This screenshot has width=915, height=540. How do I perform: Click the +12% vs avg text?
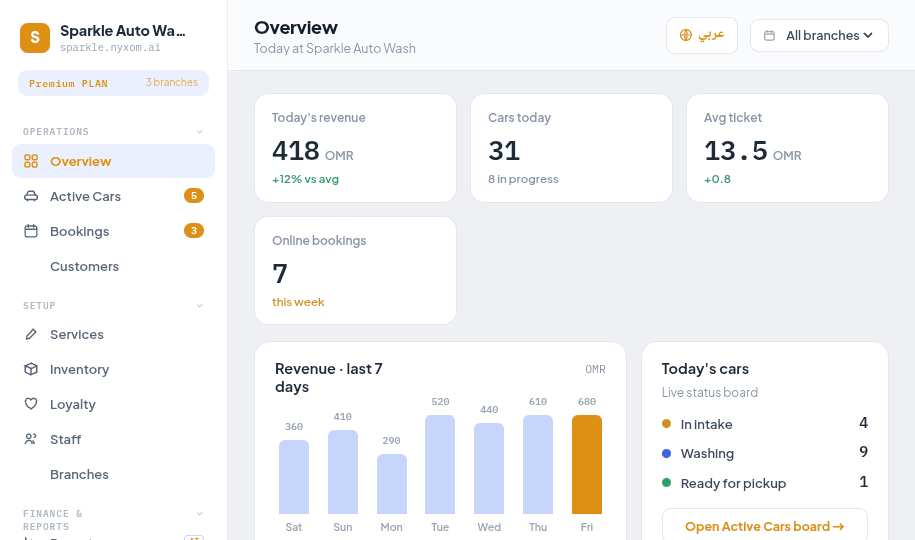pyautogui.click(x=305, y=179)
